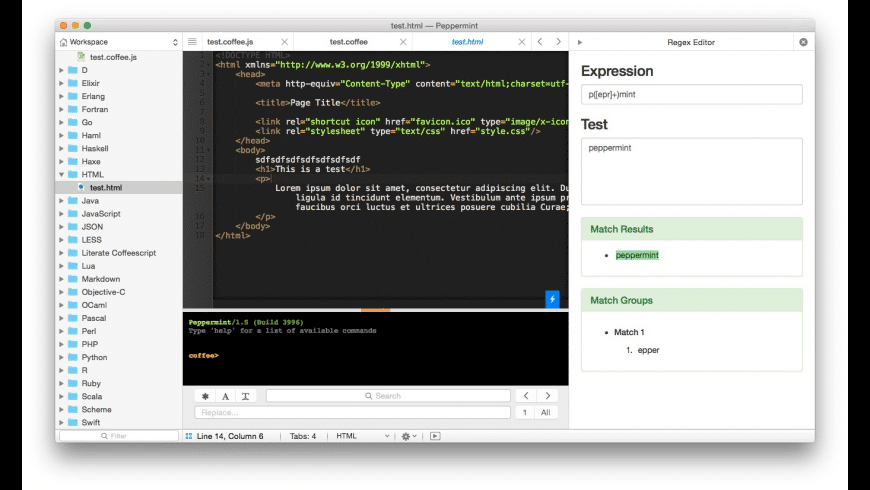Viewport: 870px width, 490px height.
Task: Click the replace one button labeled 1
Action: click(524, 412)
